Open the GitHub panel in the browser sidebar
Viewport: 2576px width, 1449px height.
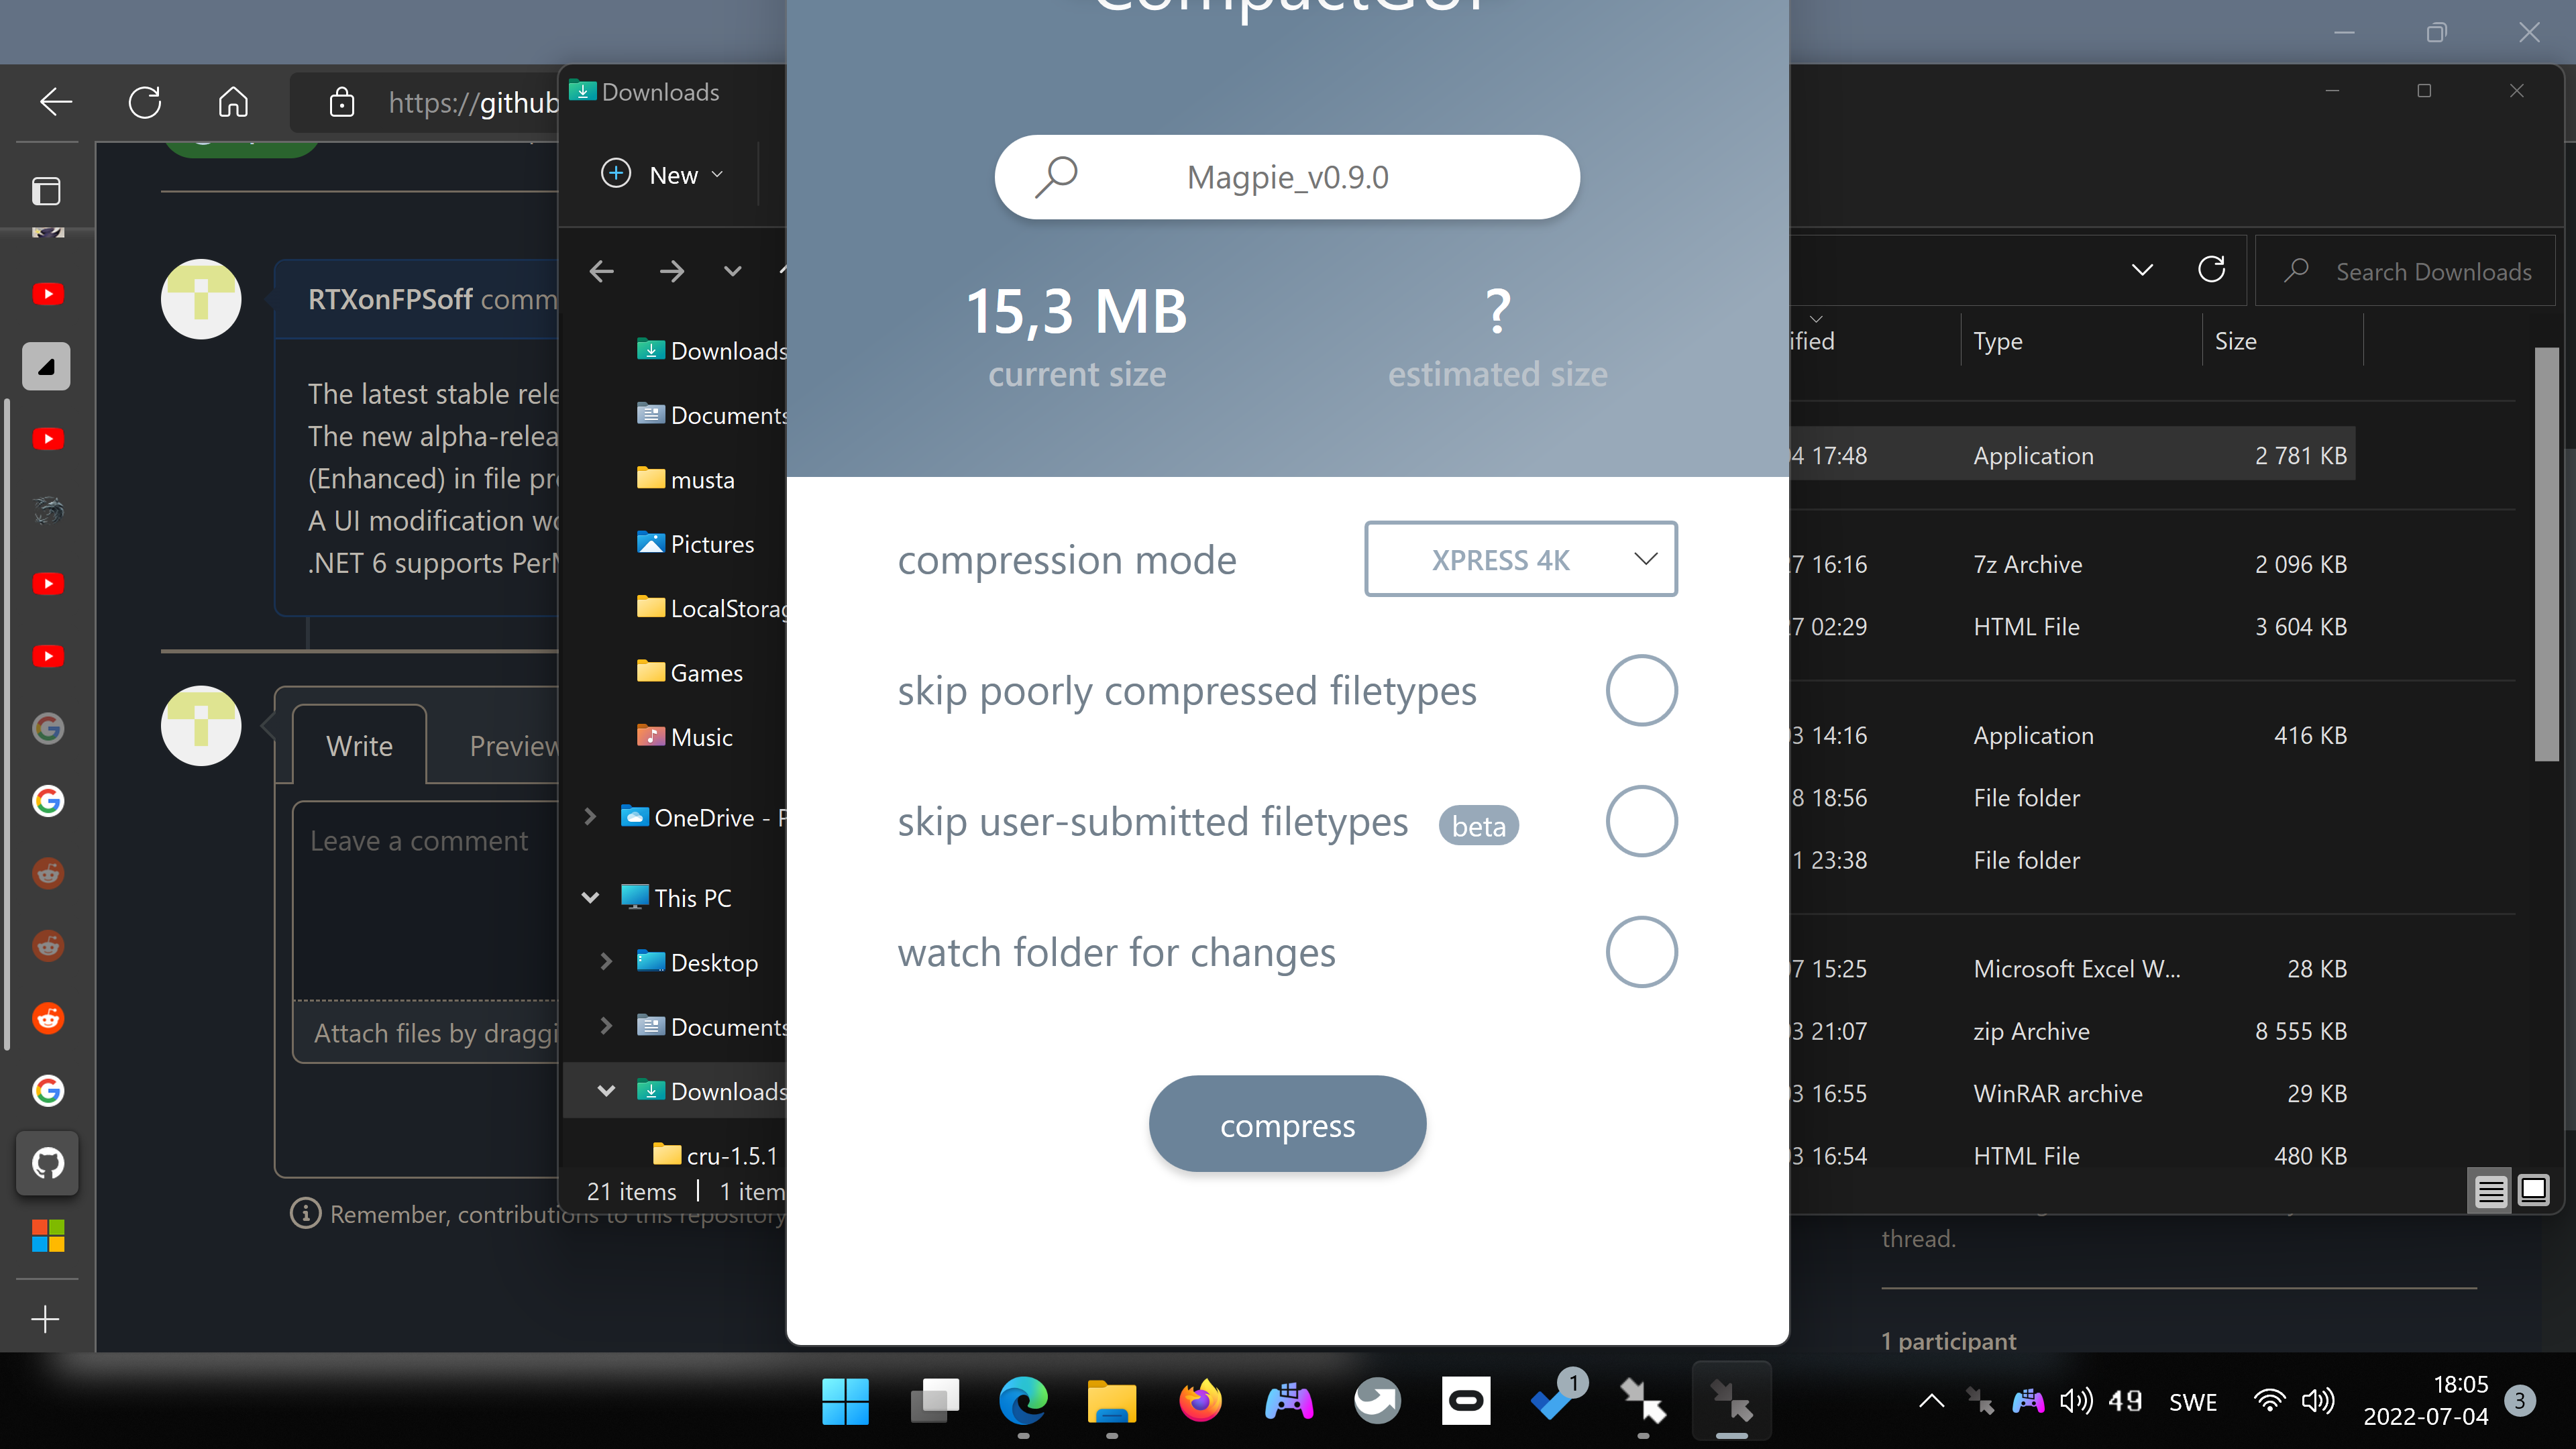coord(47,1163)
